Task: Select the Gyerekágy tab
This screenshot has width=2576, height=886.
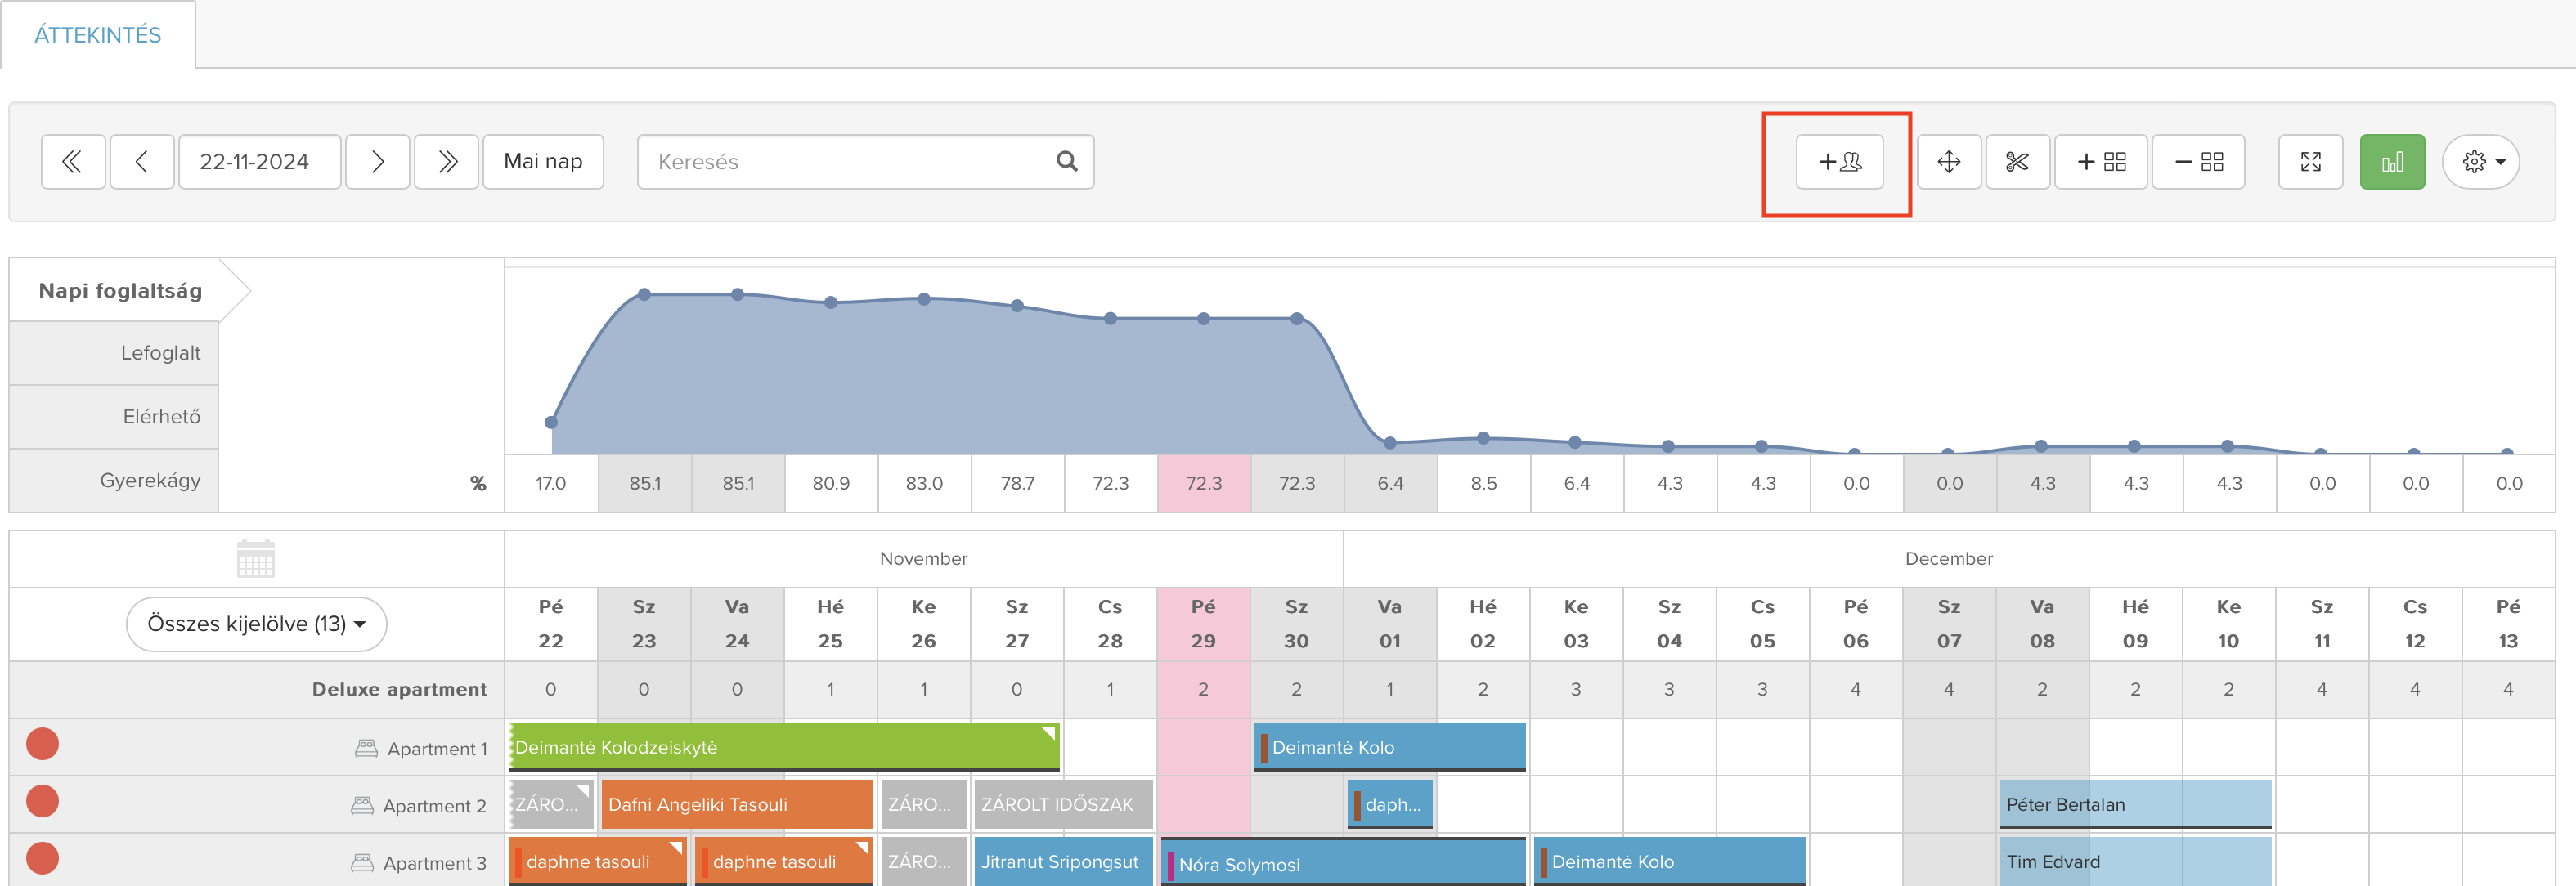Action: (114, 480)
